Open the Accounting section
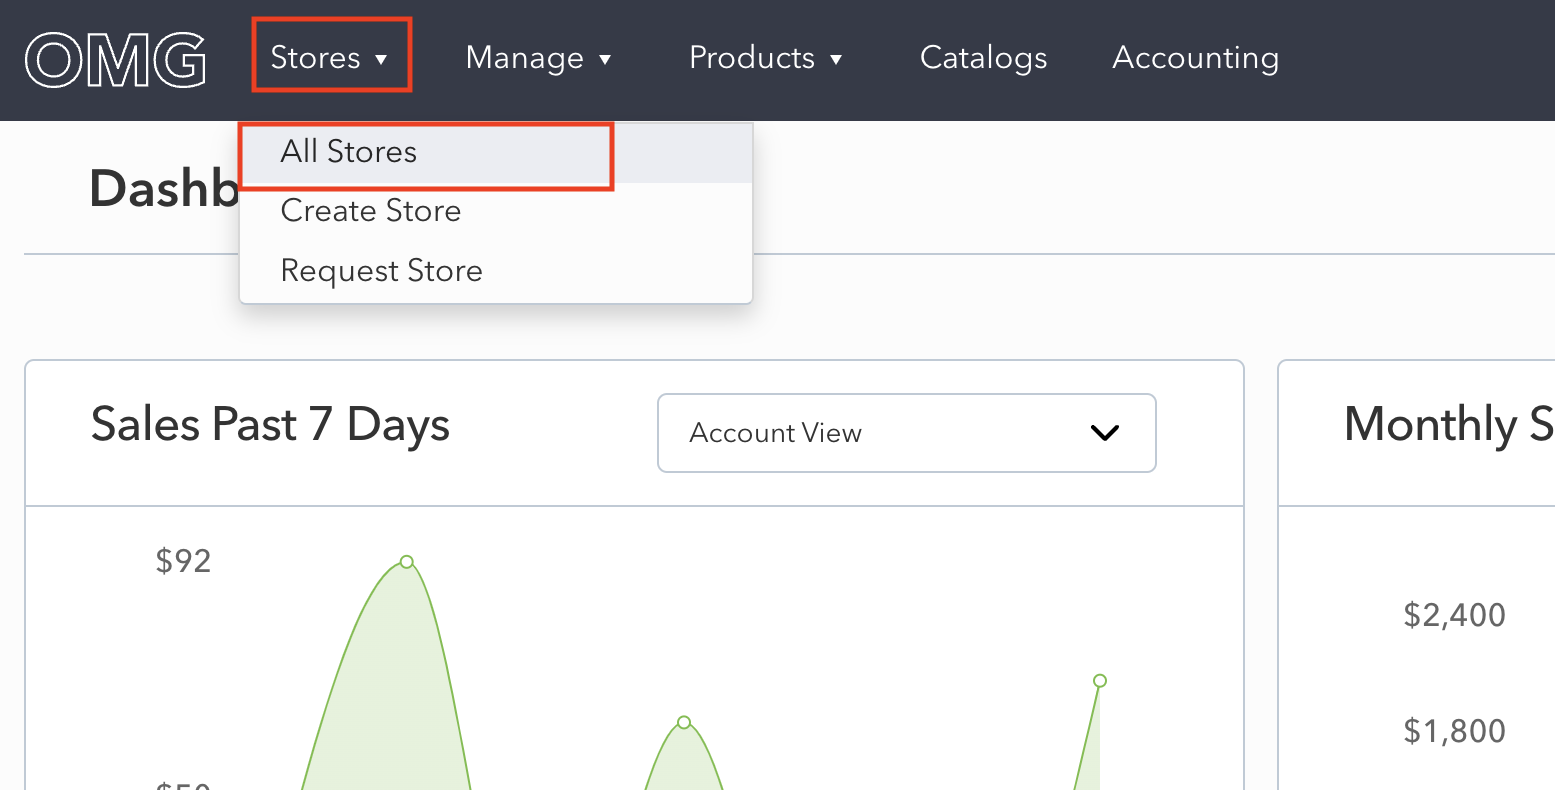This screenshot has width=1555, height=790. pos(1195,58)
